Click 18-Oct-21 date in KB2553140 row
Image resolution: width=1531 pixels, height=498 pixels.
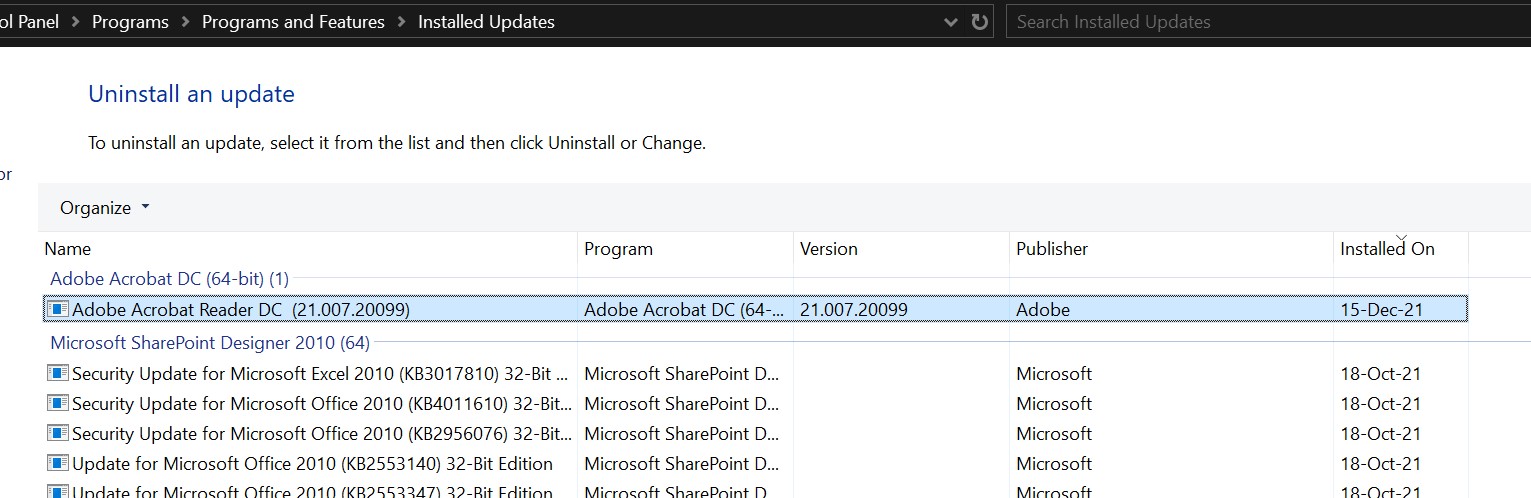point(1380,464)
